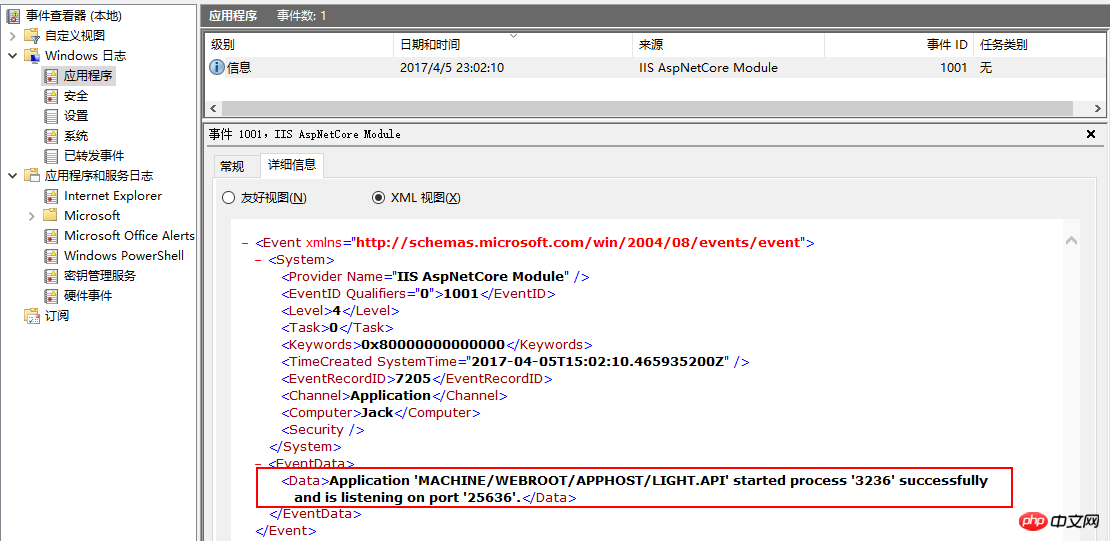This screenshot has width=1110, height=541.
Task: Click the event list horizontal scrollbar right arrow
Action: pos(1097,108)
